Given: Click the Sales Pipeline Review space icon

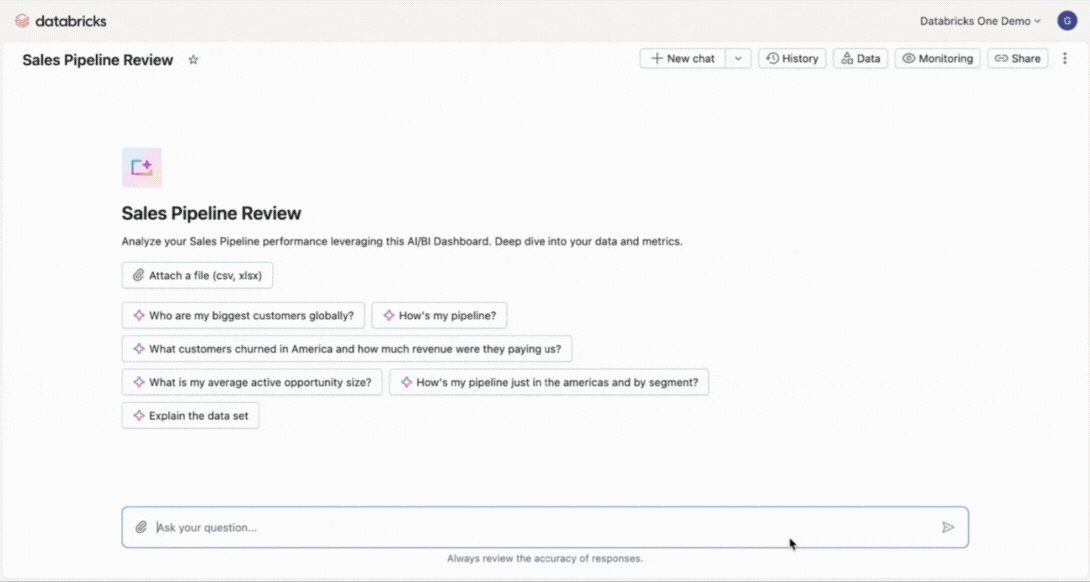Looking at the screenshot, I should point(142,168).
